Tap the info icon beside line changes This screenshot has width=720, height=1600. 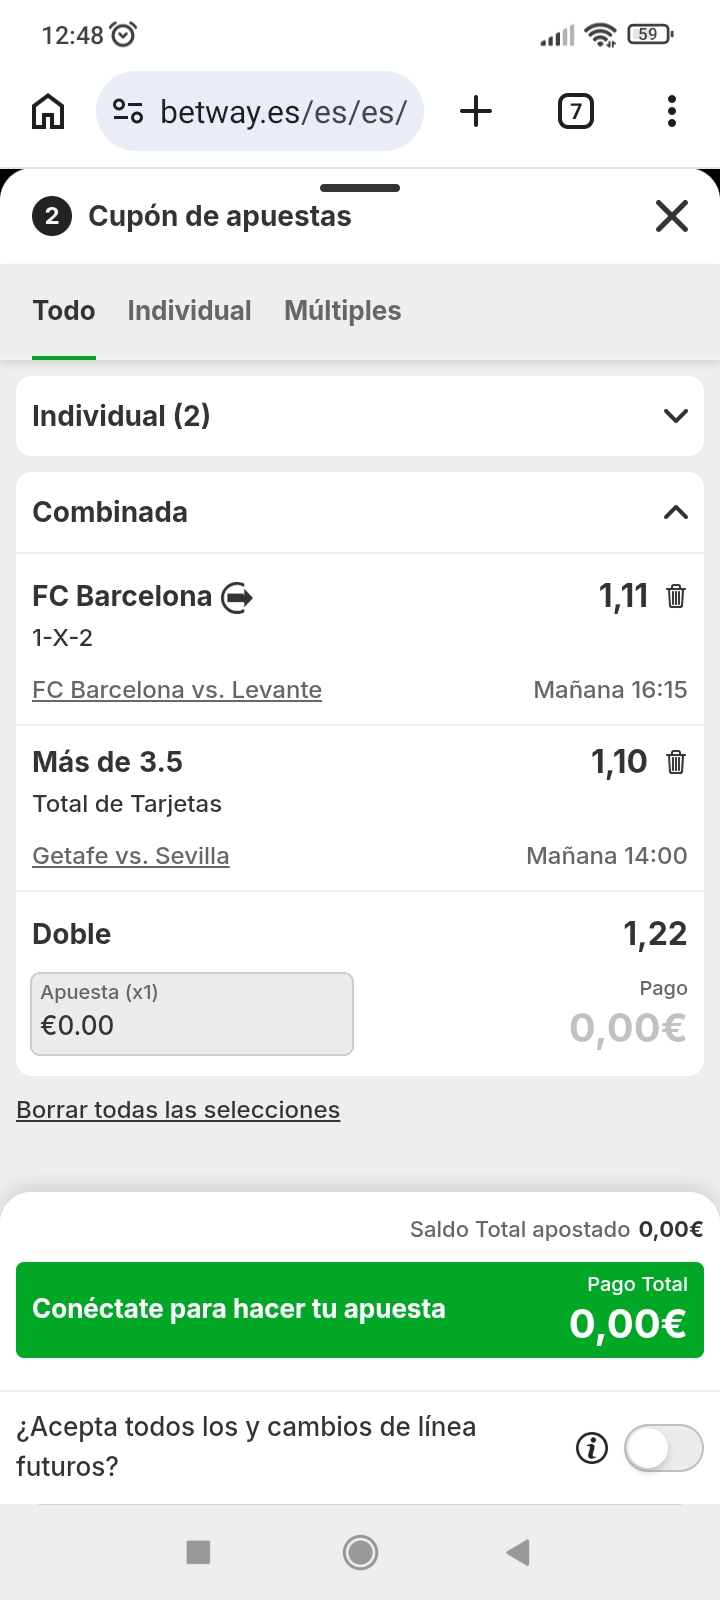[591, 1447]
